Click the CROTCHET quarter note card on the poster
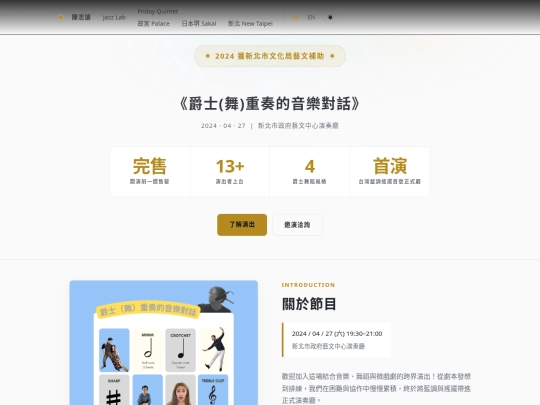540x405 pixels. coord(180,350)
